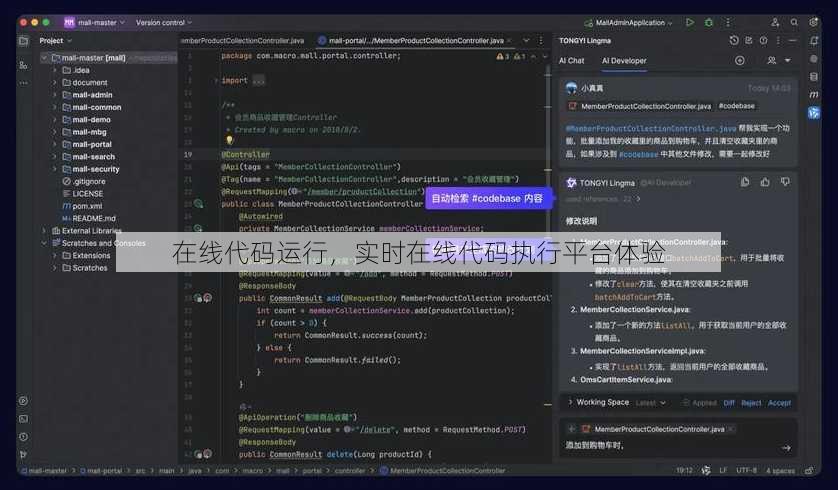Screen dimensions: 838x490
Task: Open the Latest version dropdown
Action: 650,403
